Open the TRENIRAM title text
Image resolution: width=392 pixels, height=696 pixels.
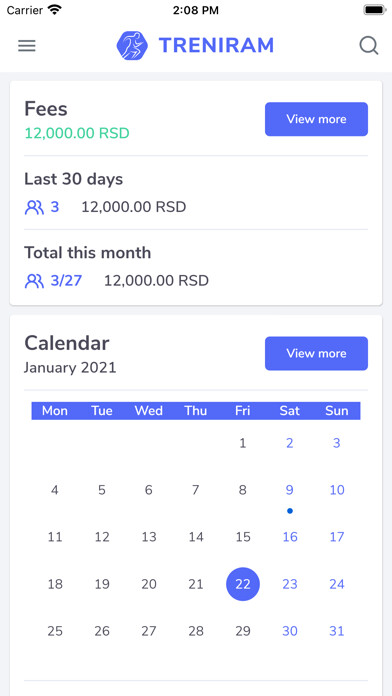[216, 45]
